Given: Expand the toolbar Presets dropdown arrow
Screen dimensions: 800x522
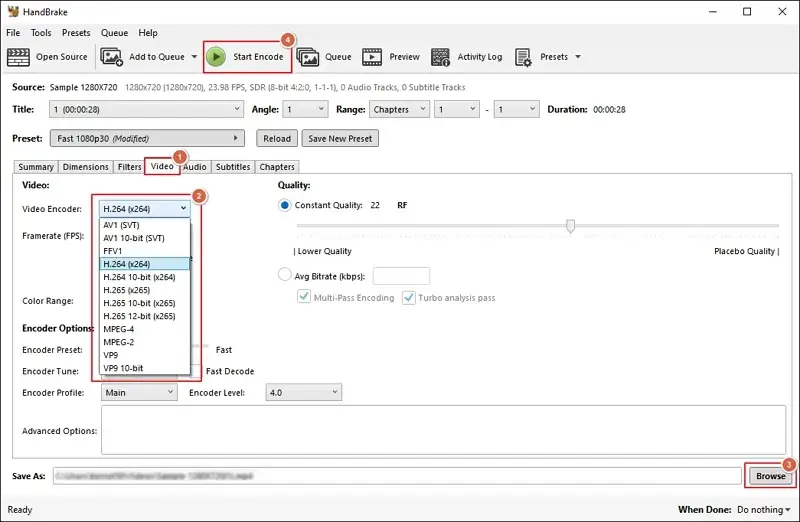Looking at the screenshot, I should 578,57.
